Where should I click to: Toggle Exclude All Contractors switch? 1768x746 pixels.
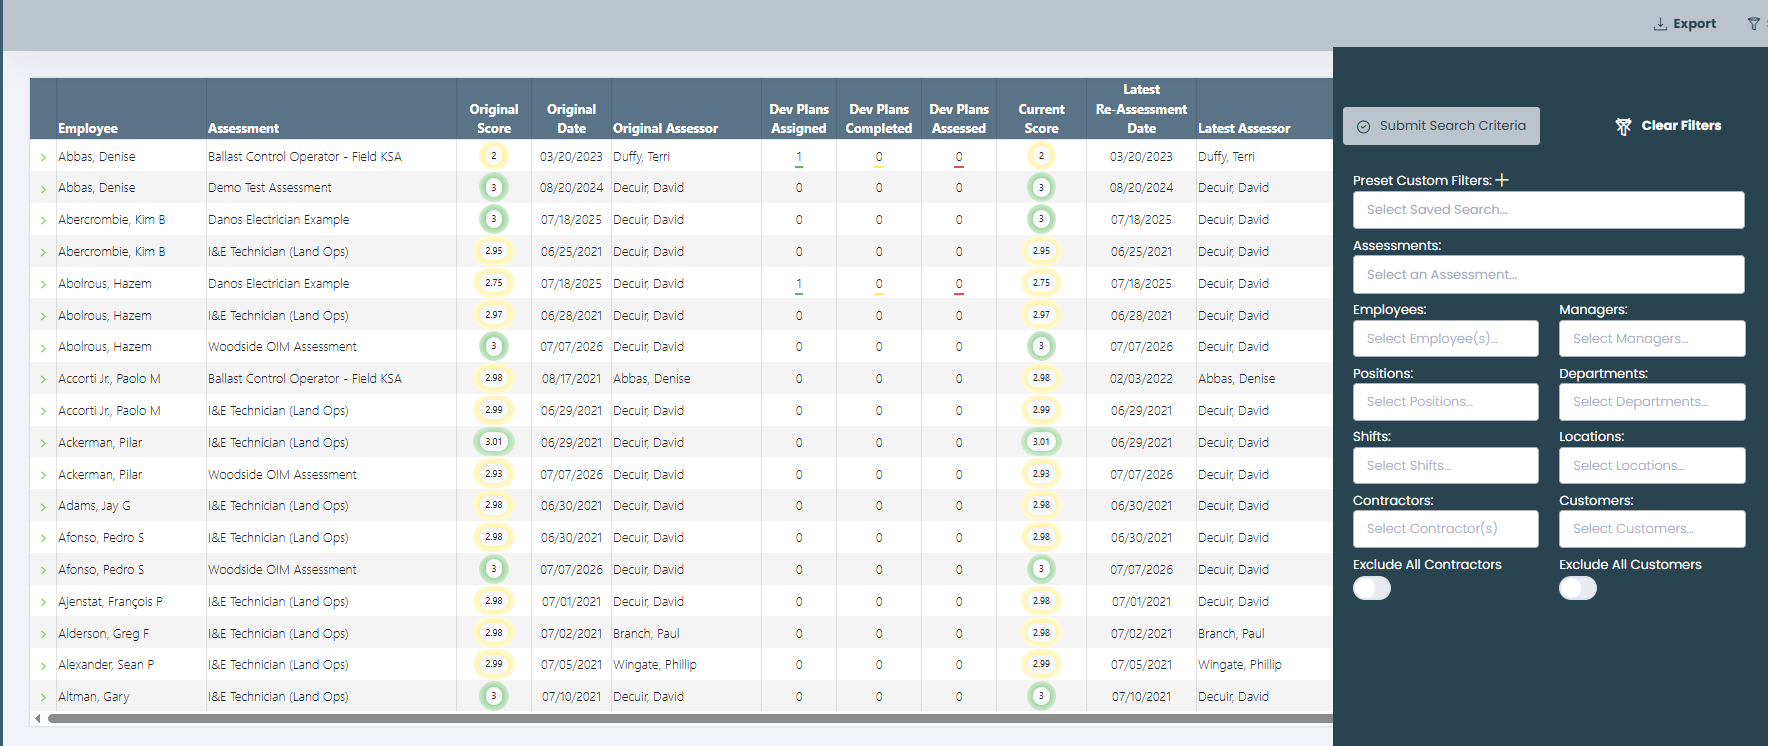[1372, 588]
